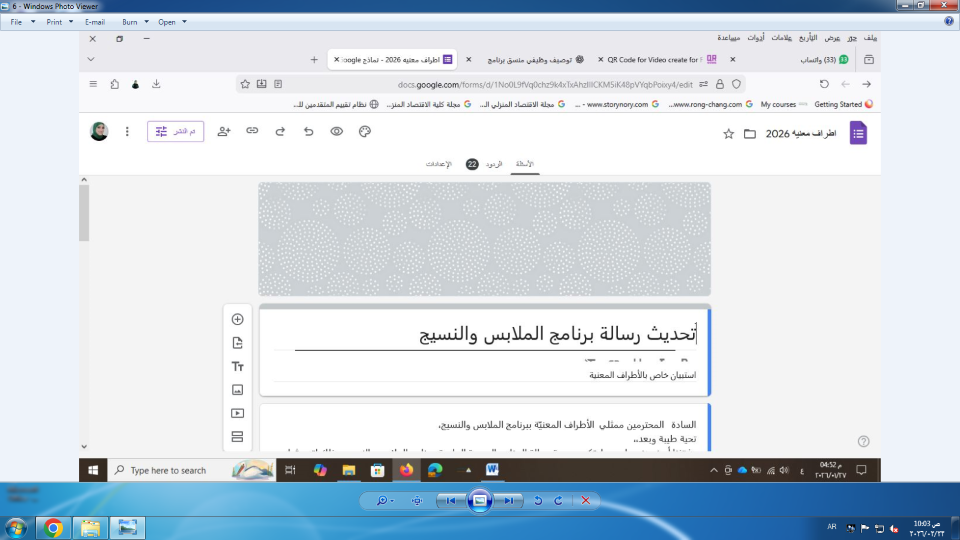Play slideshow in Photo Viewer

(480, 500)
